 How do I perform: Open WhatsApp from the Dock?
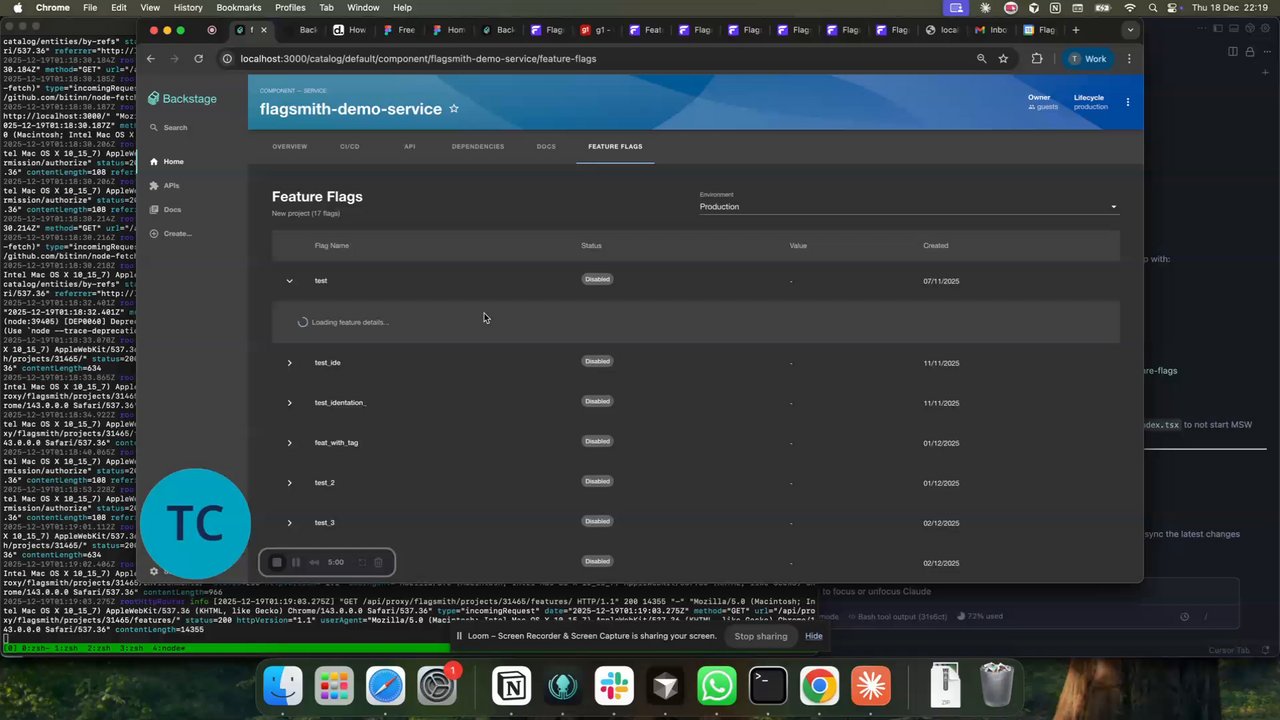[x=716, y=686]
